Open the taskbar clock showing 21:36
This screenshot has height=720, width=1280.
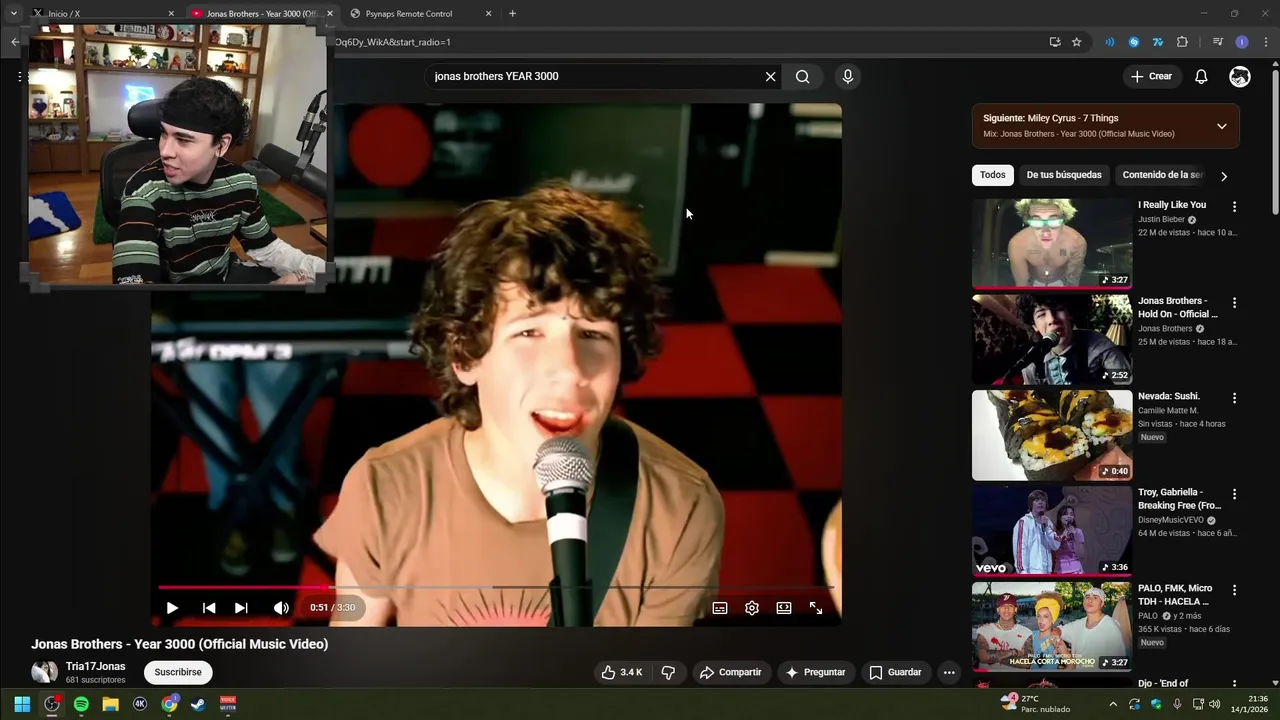point(1250,704)
